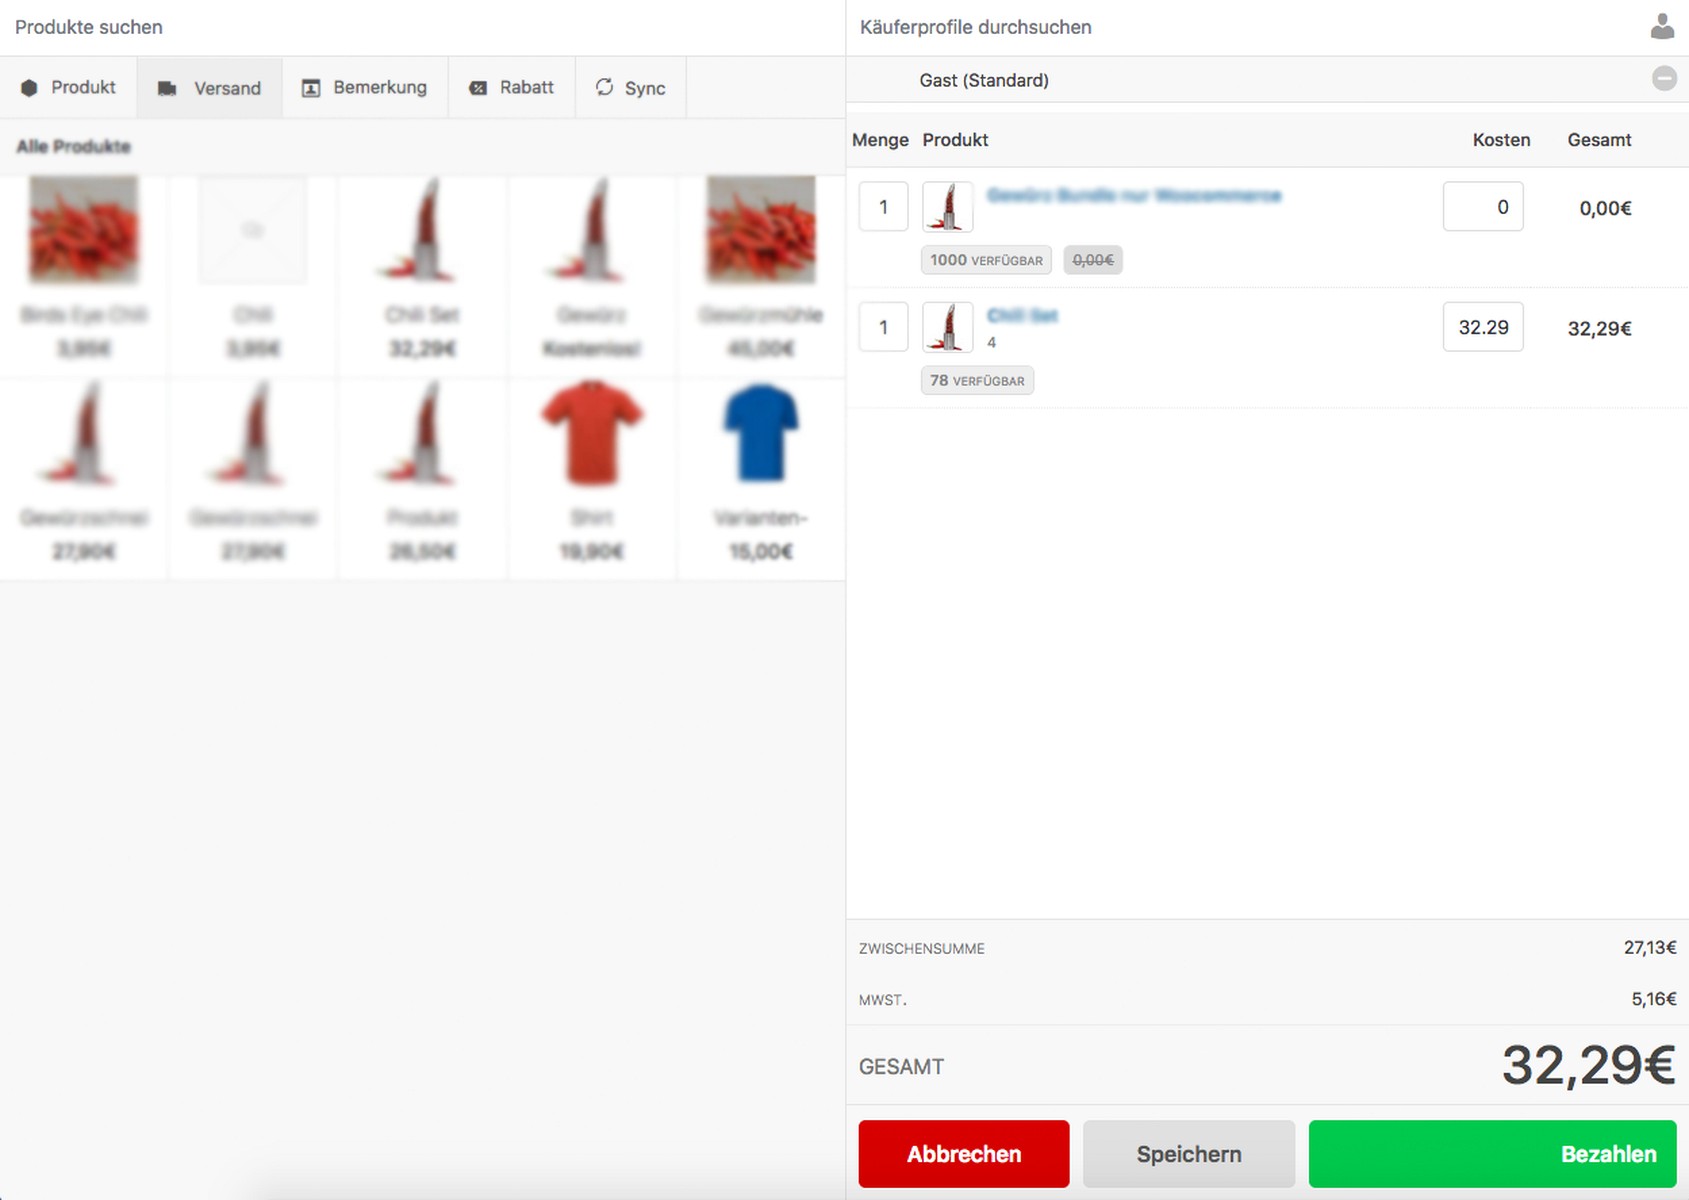Edit the 32.29 cost field

(1482, 327)
